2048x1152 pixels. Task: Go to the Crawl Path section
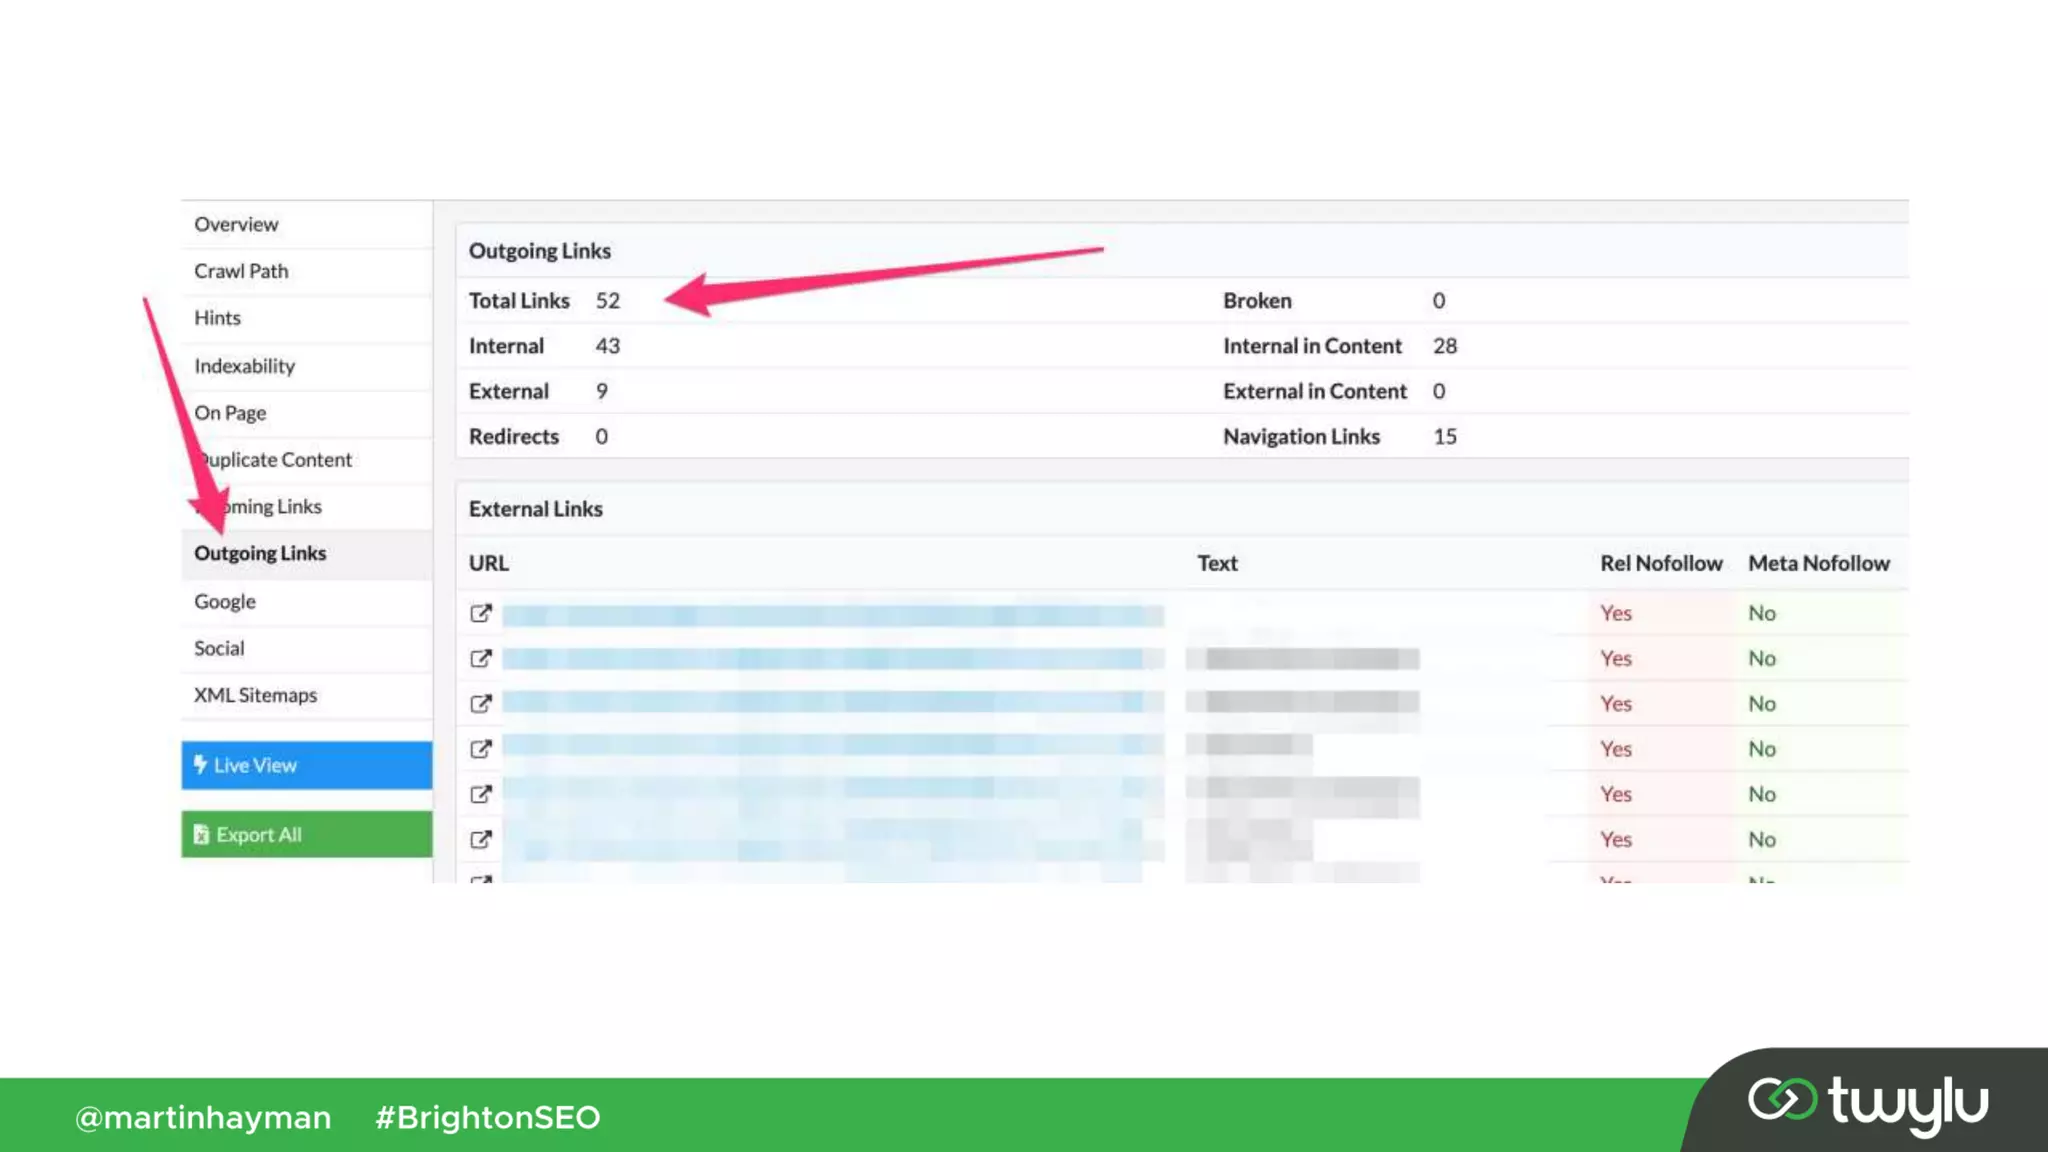(241, 271)
